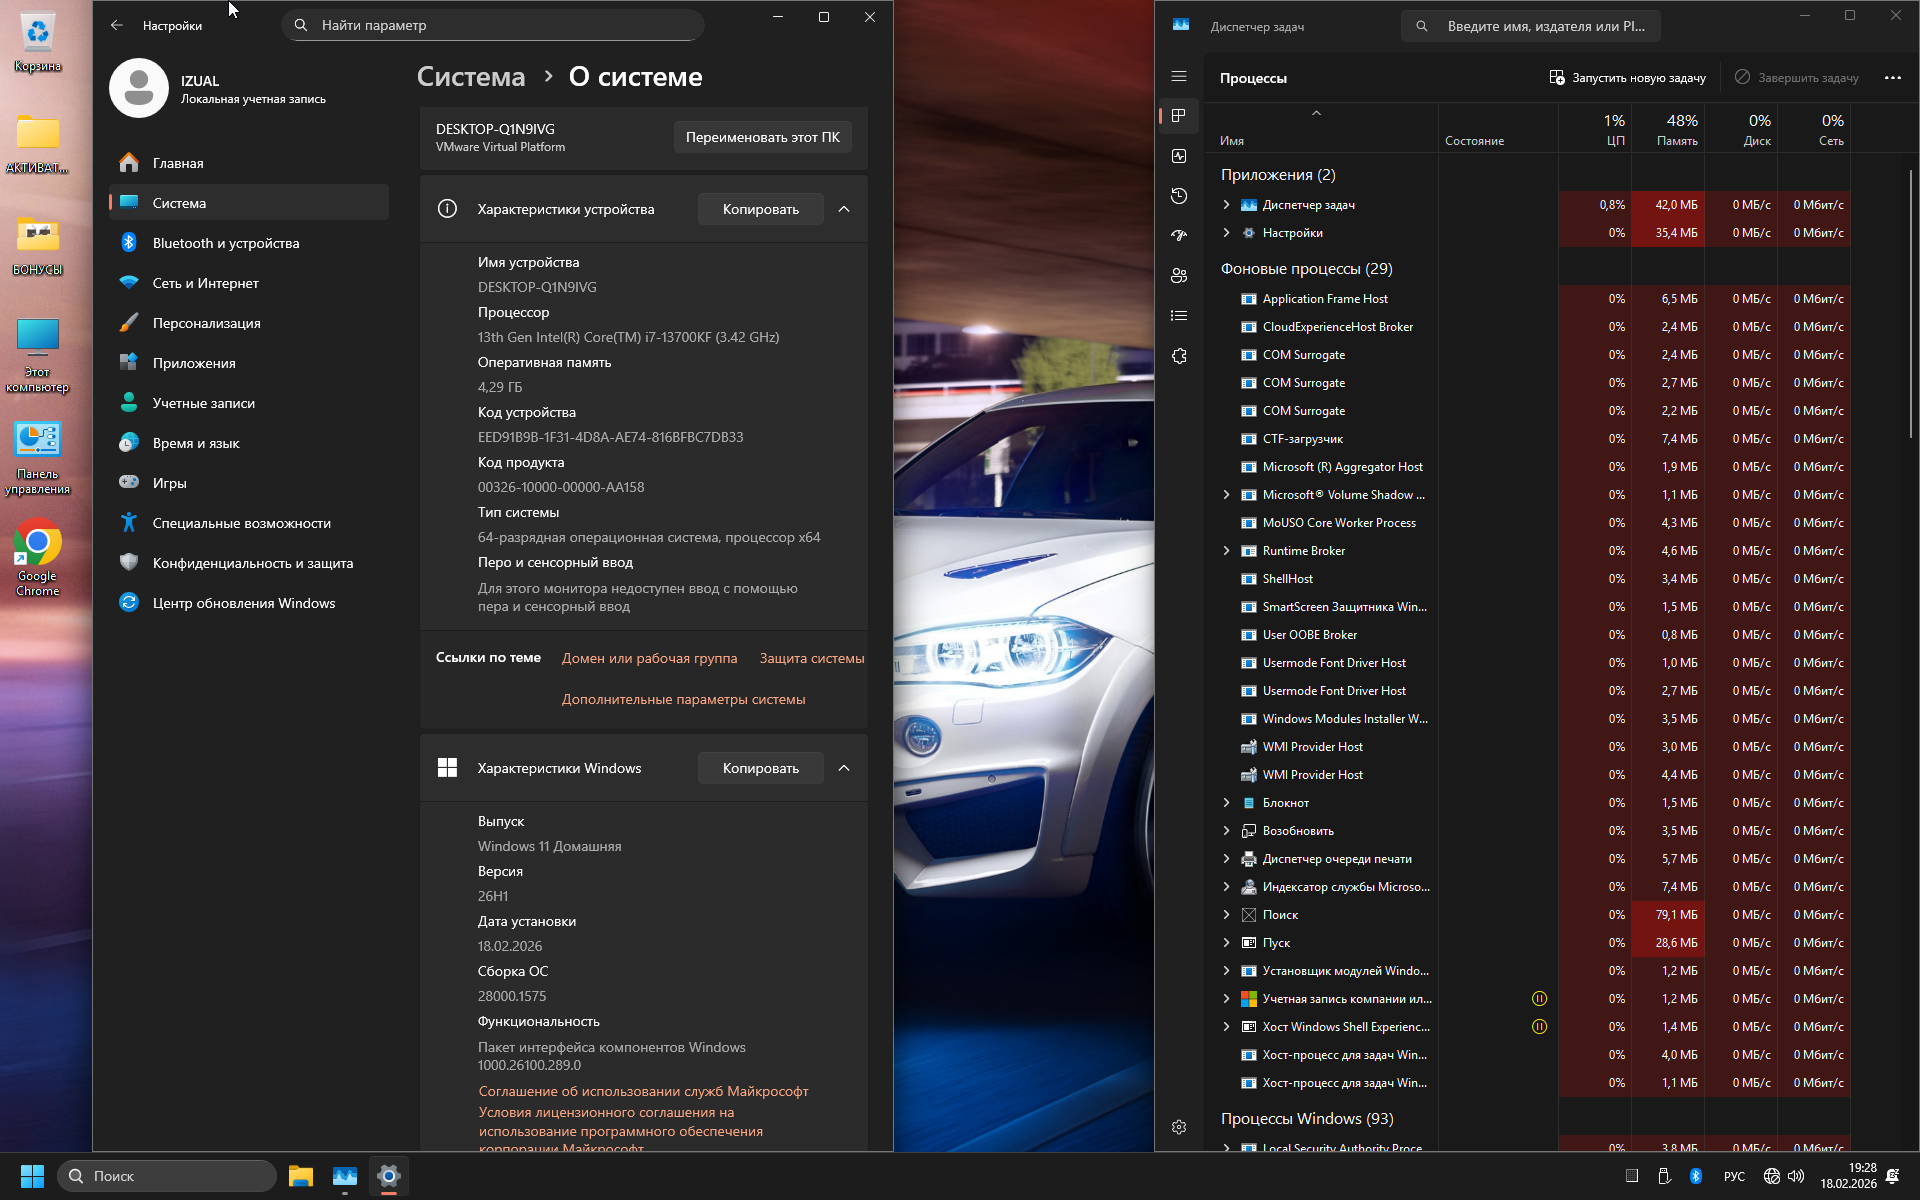1920x1200 pixels.
Task: Toggle Task Manager hamburger navigation menu
Action: pos(1179,77)
